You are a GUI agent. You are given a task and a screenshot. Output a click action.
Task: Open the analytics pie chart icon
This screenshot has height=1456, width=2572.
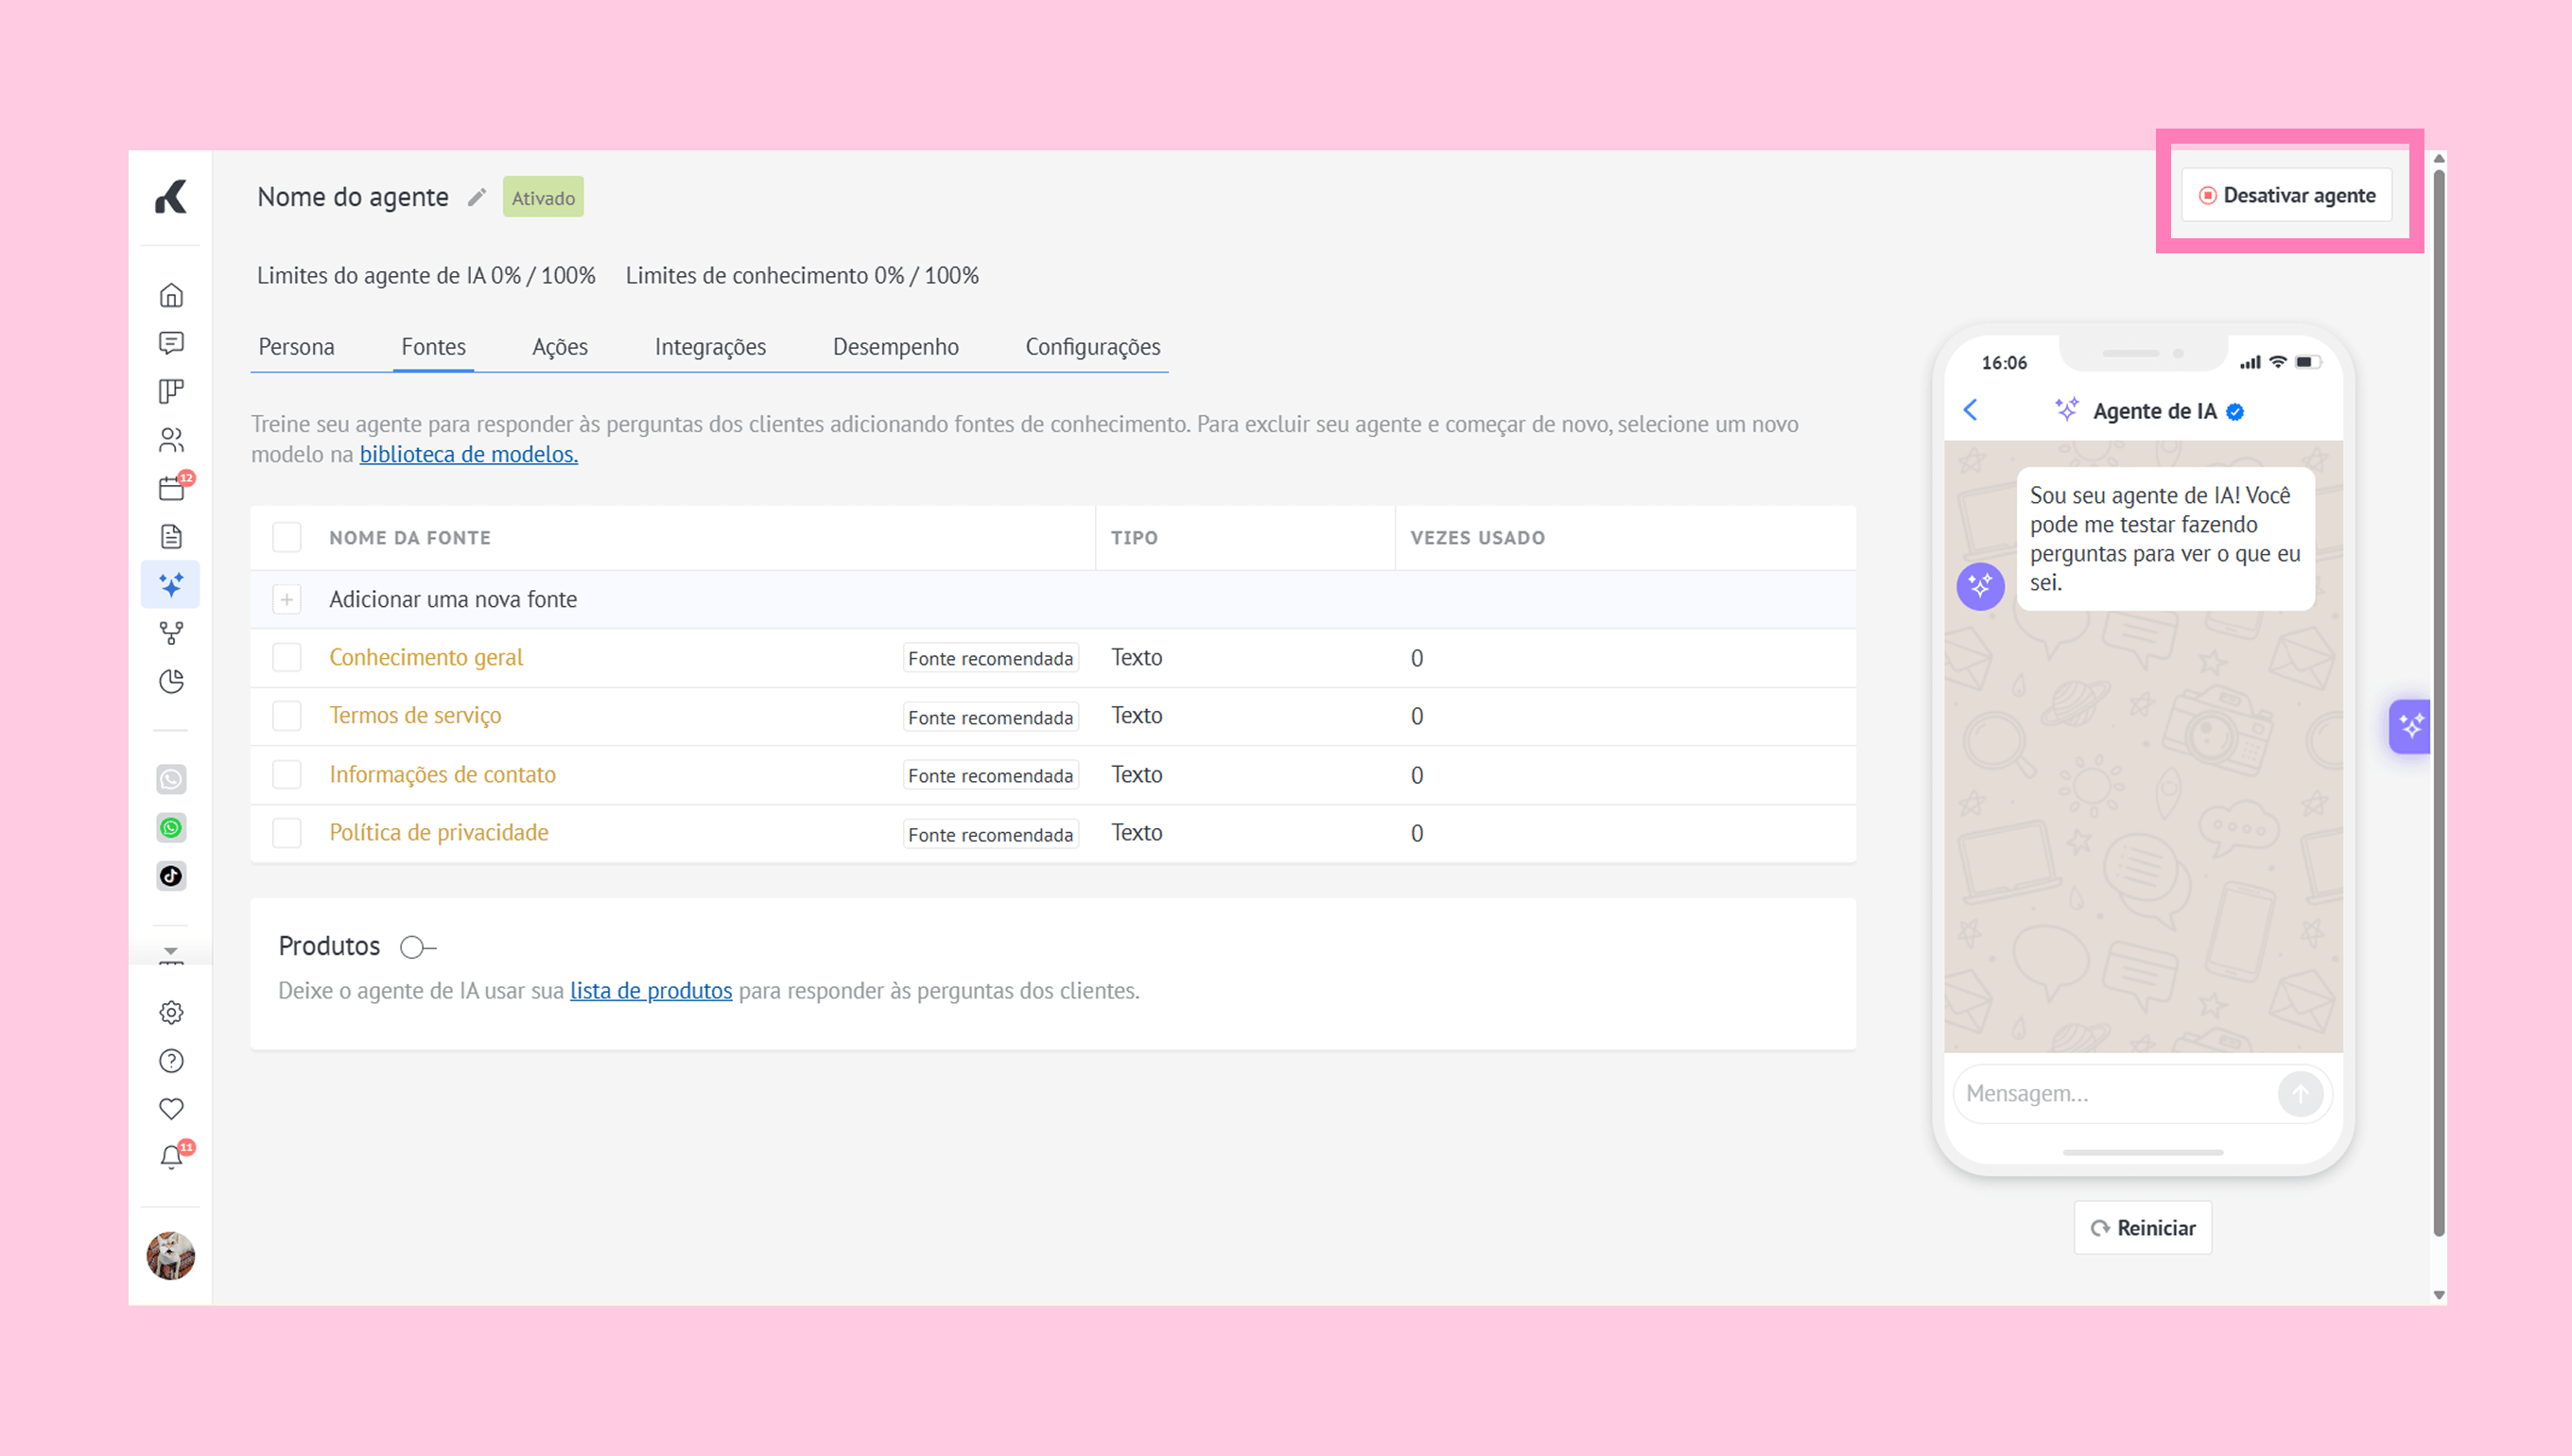pos(171,682)
